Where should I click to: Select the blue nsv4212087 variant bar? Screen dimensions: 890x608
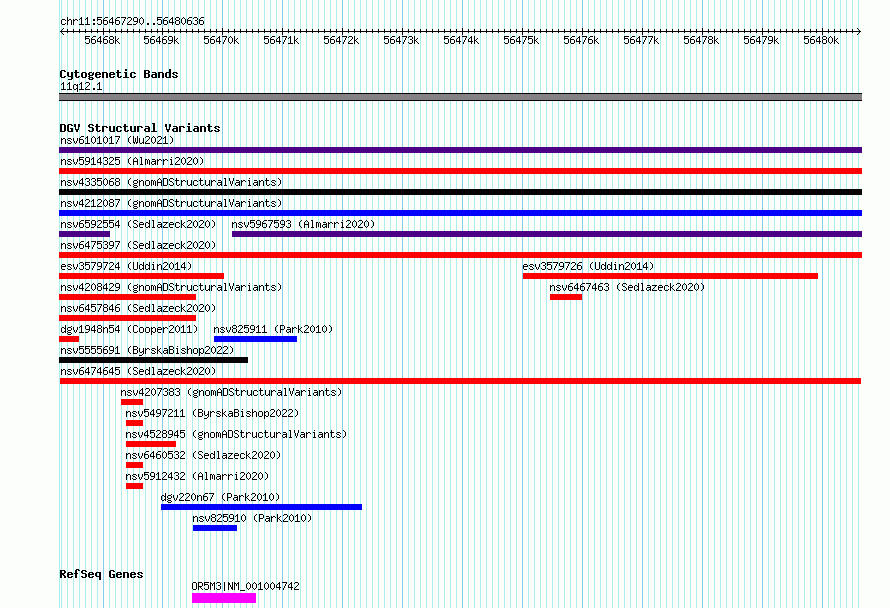point(460,213)
